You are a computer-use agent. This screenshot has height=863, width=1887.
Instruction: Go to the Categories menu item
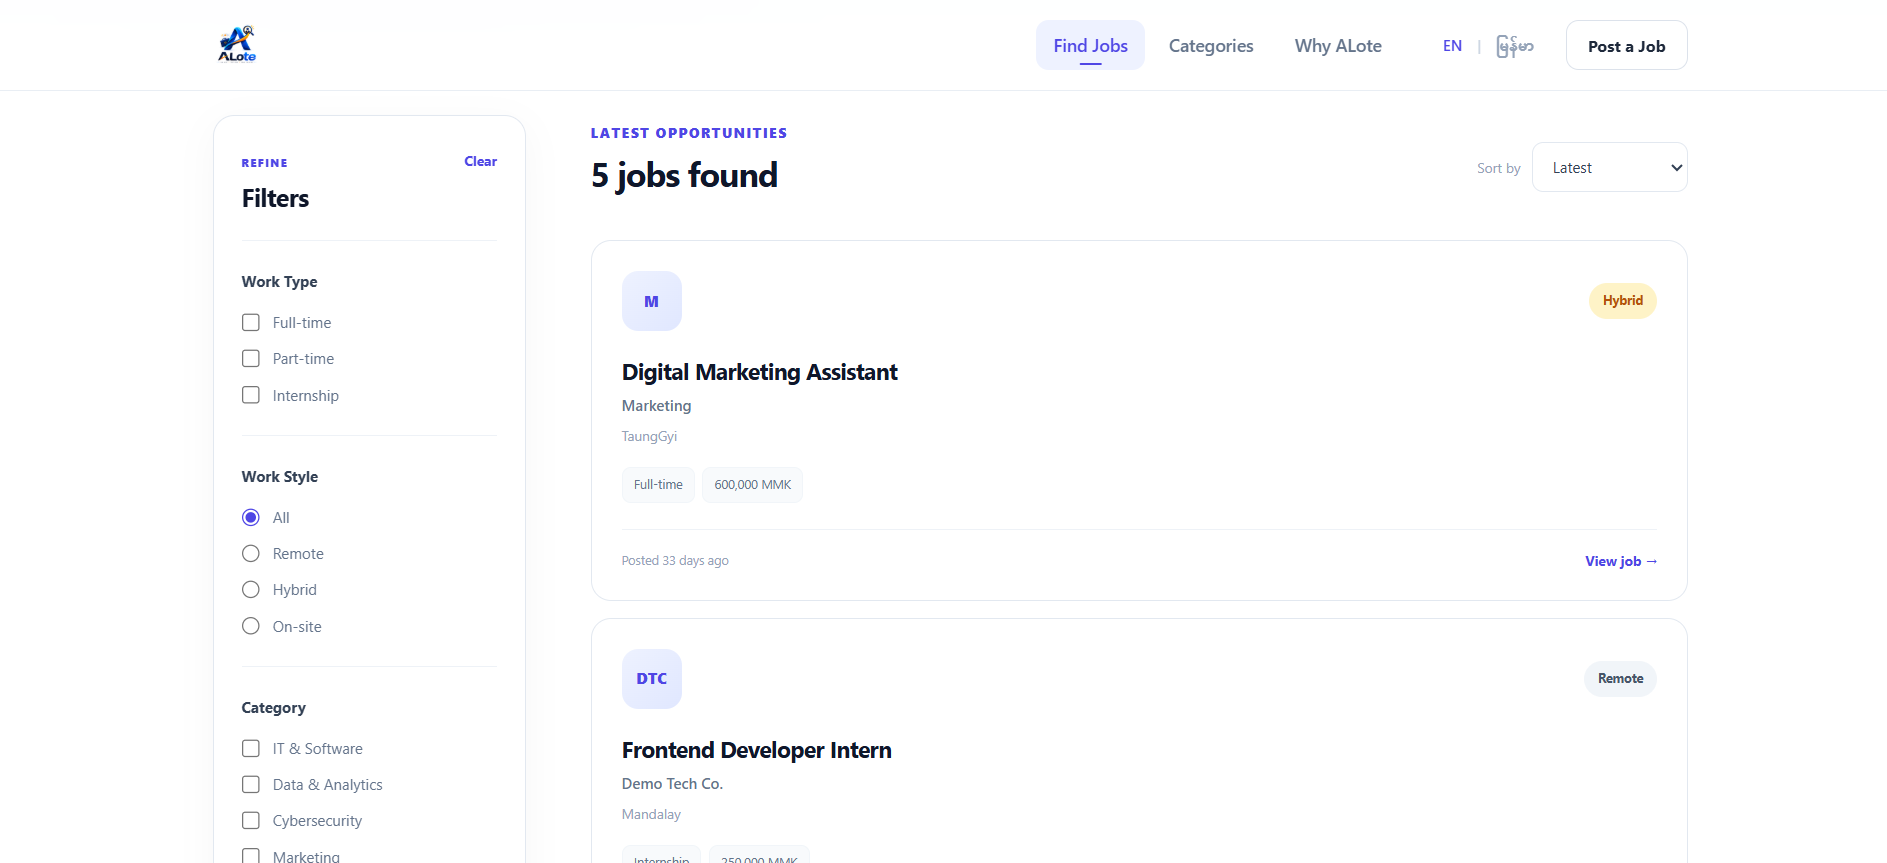point(1211,46)
